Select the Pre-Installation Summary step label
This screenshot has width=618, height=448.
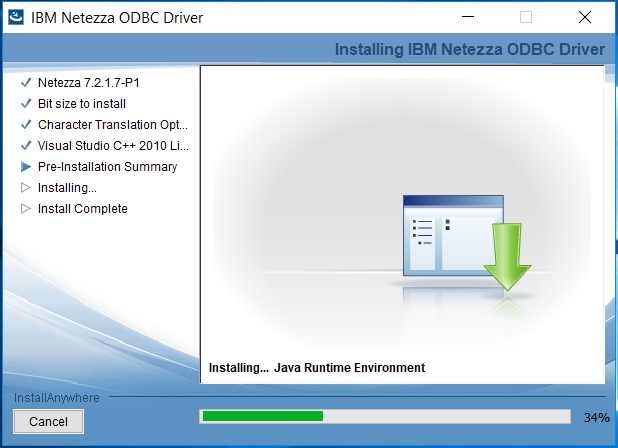pos(107,167)
